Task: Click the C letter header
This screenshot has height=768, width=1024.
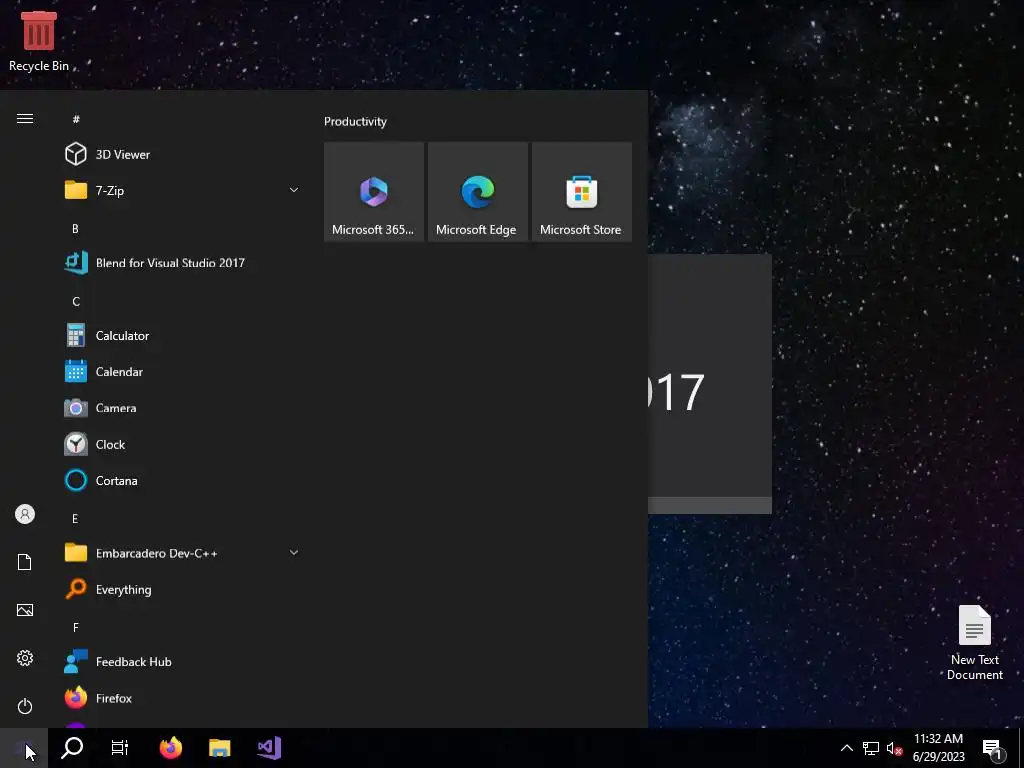Action: click(76, 301)
